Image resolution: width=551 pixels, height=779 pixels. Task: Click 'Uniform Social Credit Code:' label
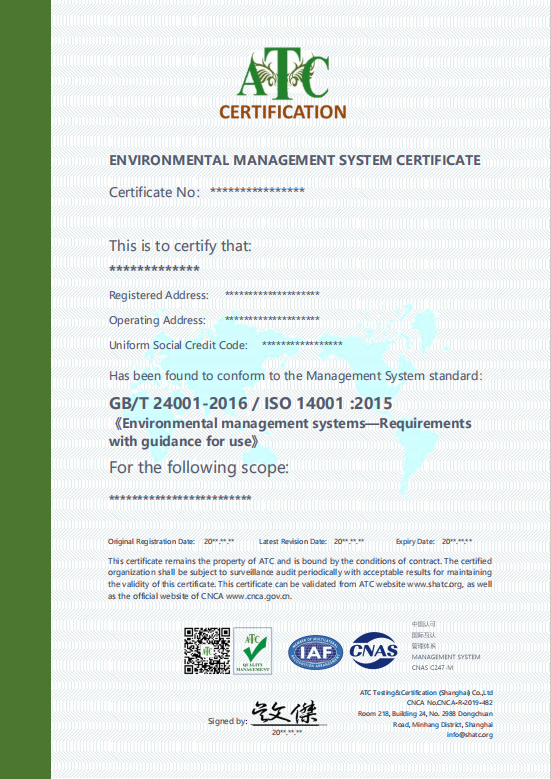click(178, 345)
